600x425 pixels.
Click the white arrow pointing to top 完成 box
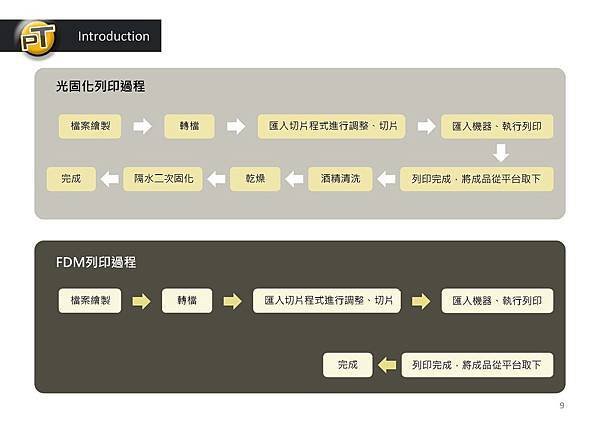click(x=109, y=179)
